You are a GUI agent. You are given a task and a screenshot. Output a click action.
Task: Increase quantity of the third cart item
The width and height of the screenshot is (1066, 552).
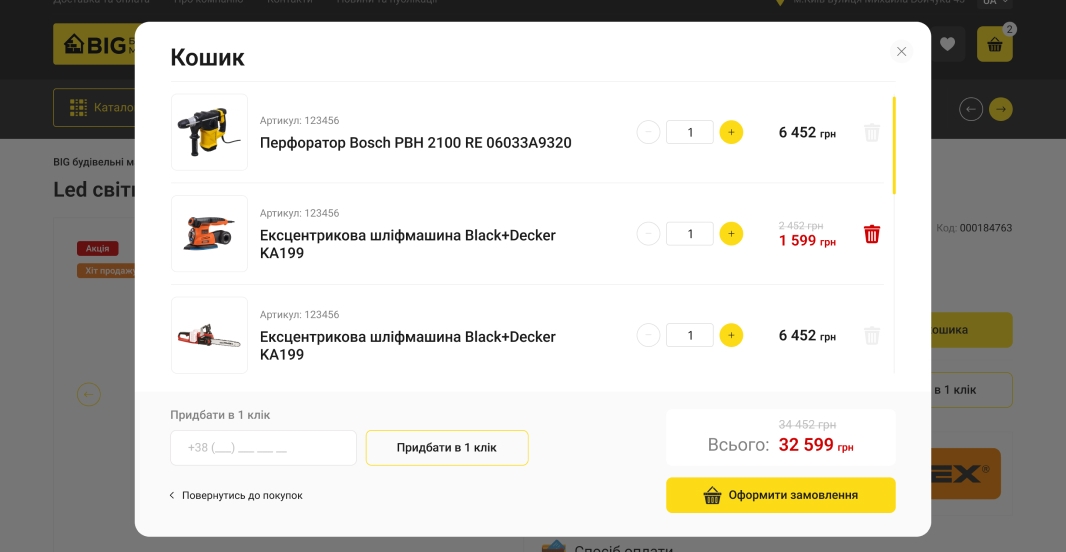(x=731, y=335)
